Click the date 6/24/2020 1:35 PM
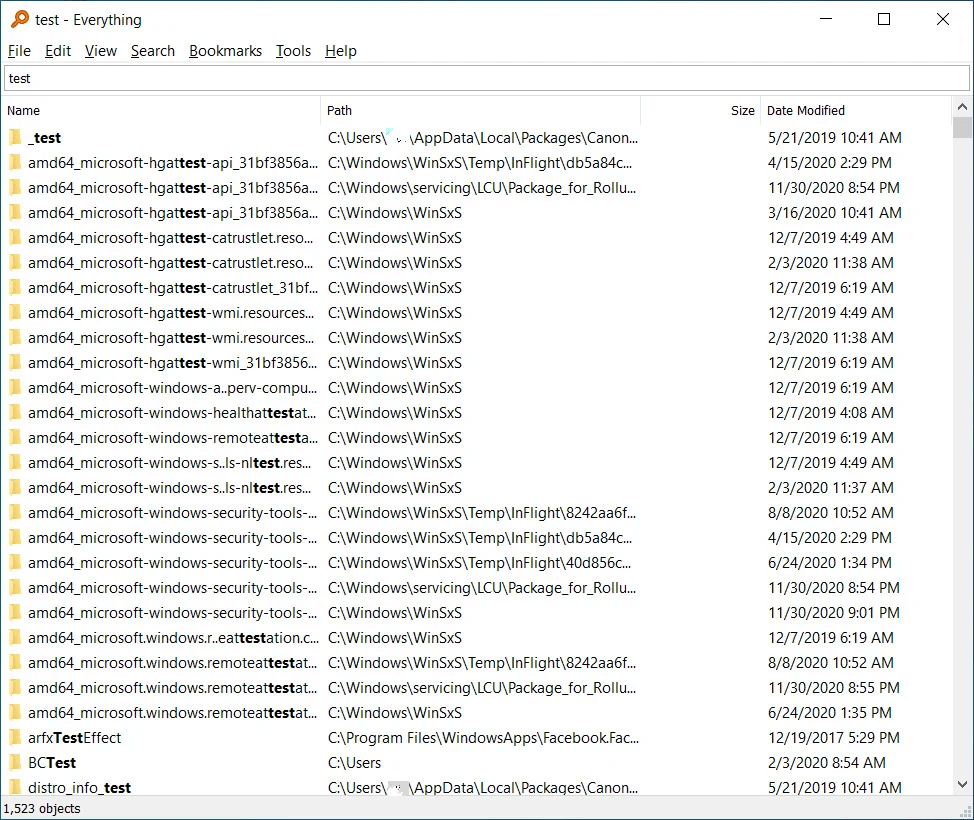 point(829,713)
